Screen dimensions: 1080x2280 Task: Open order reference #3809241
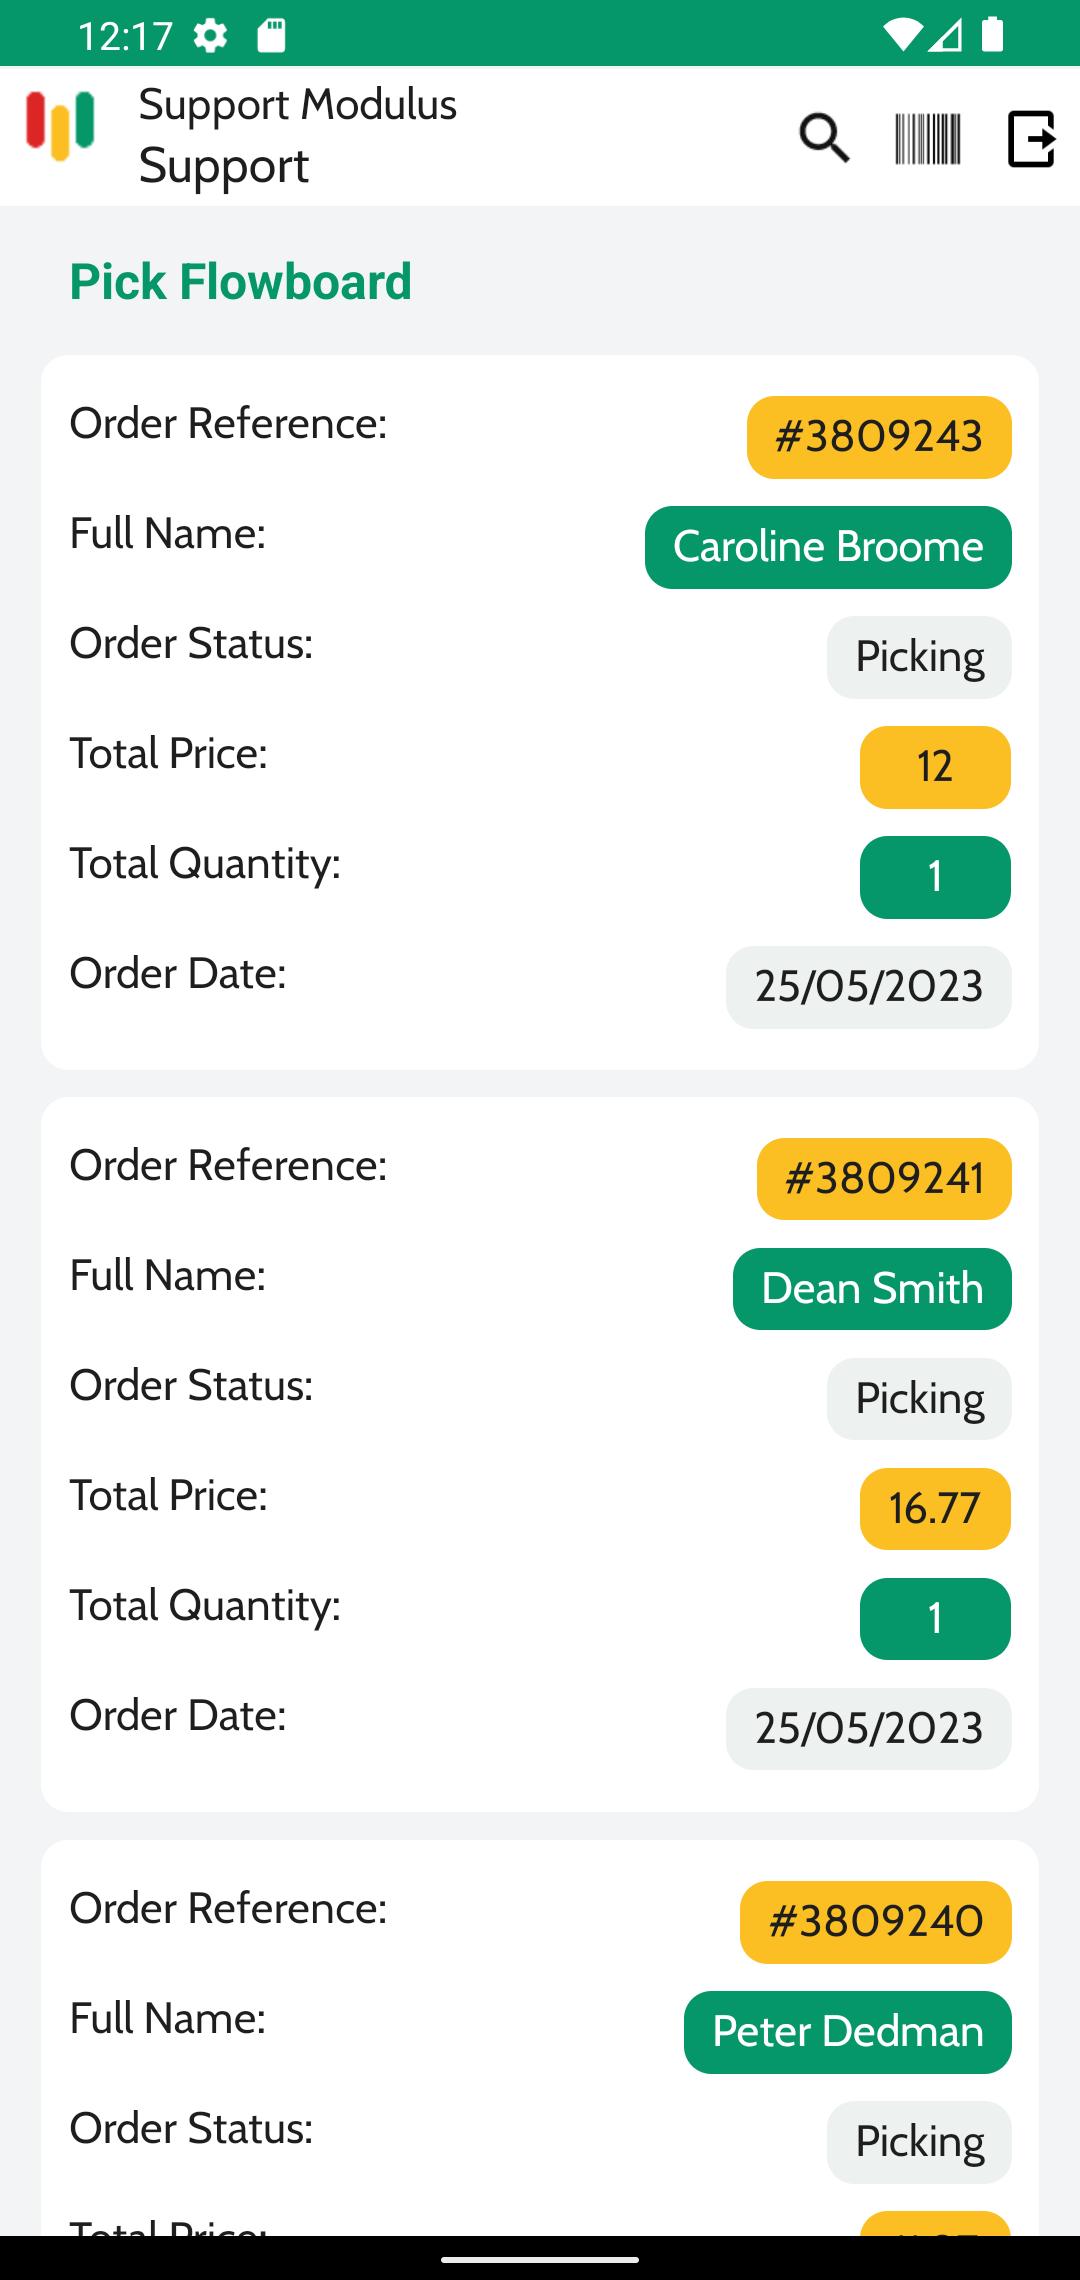click(x=884, y=1179)
